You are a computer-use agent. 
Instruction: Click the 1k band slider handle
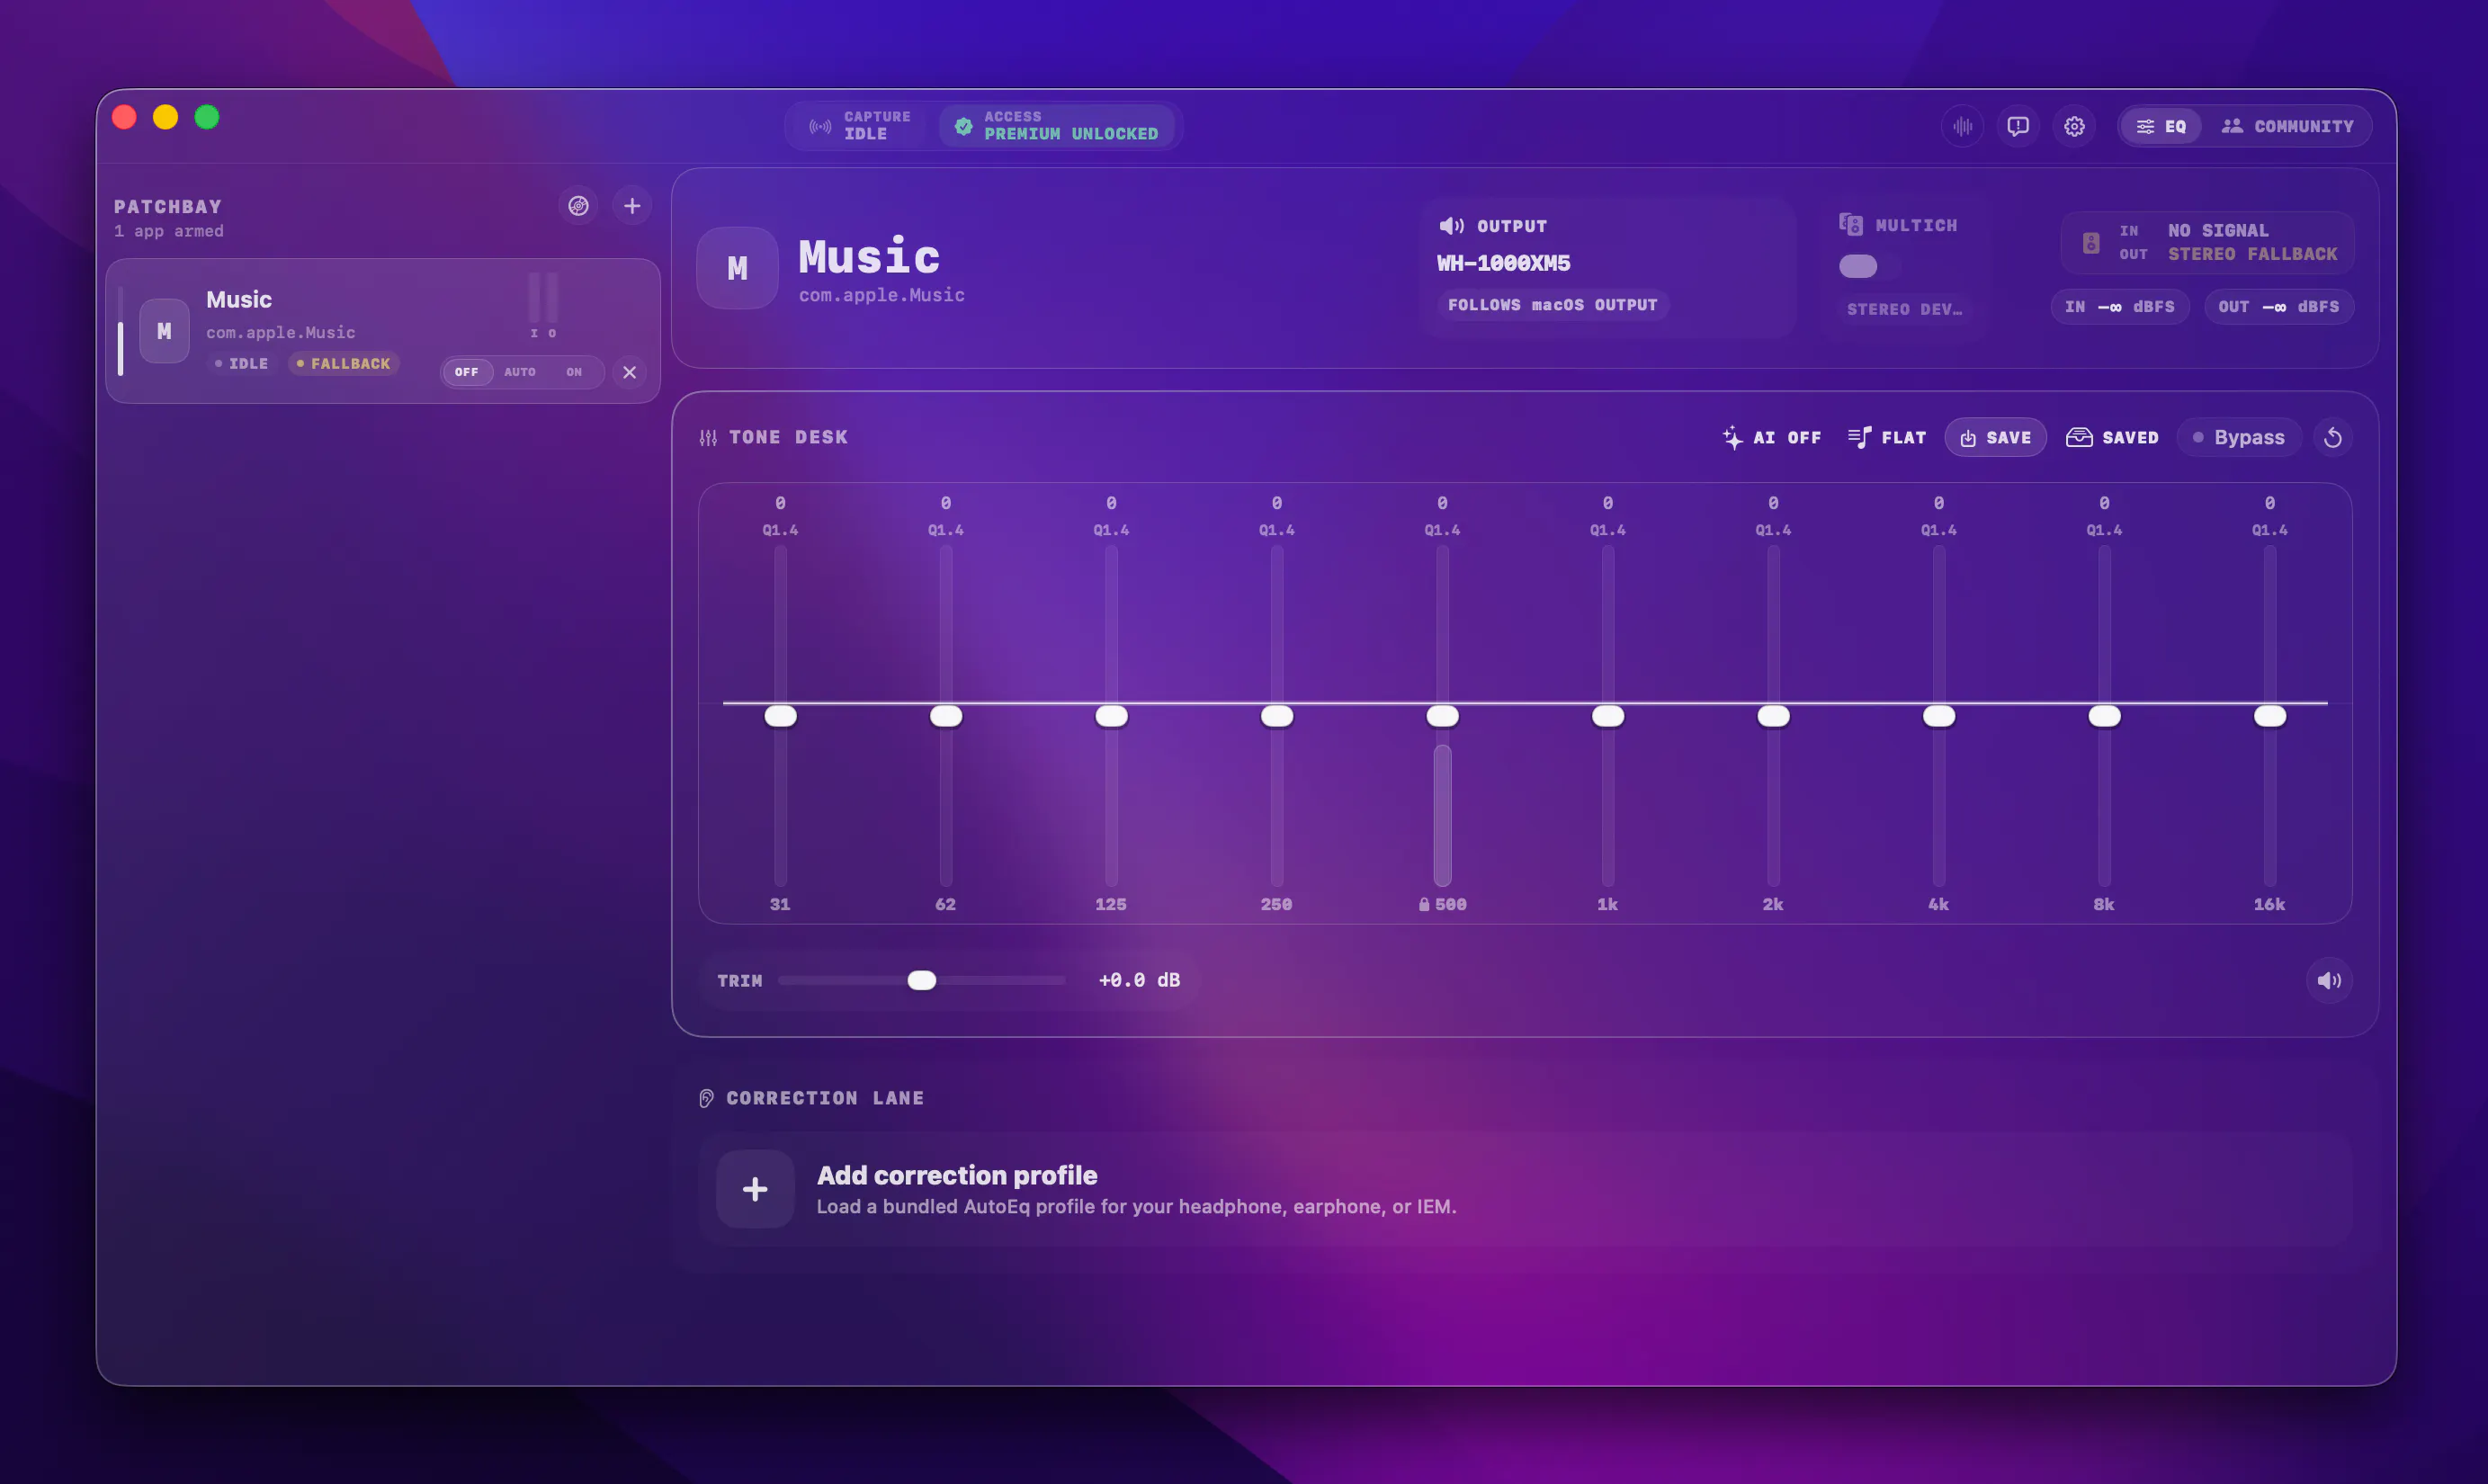(1608, 716)
